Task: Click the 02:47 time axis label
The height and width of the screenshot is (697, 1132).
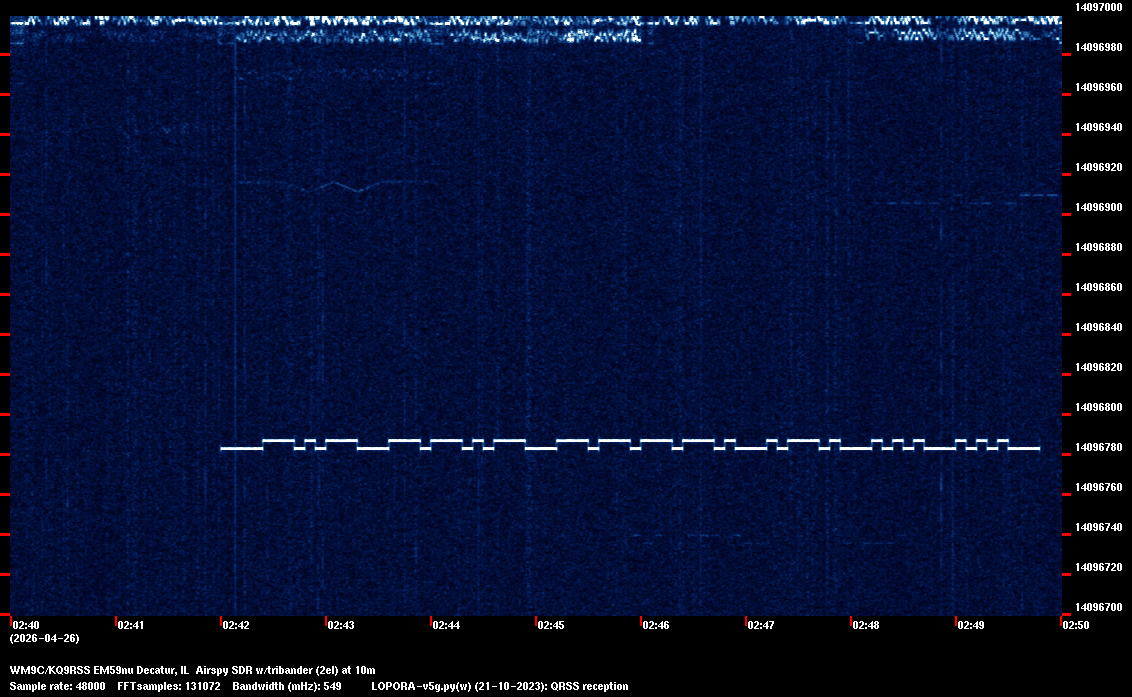Action: [x=761, y=625]
